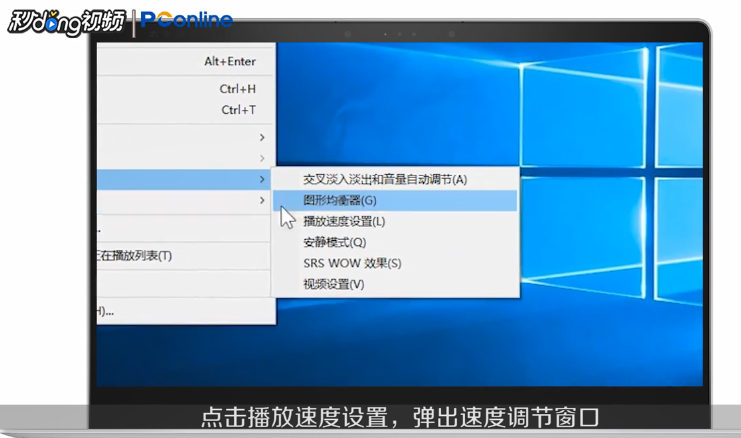Expand submenu arrow directly below the highlighted row

262,200
